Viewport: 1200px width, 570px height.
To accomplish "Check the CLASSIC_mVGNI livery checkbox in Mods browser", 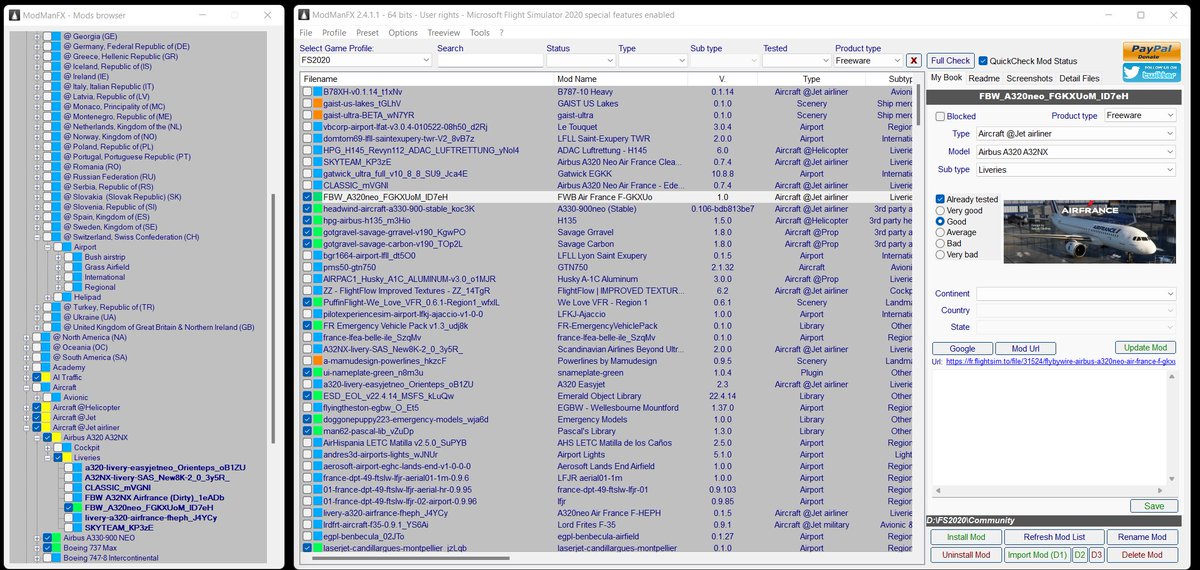I will pos(69,487).
